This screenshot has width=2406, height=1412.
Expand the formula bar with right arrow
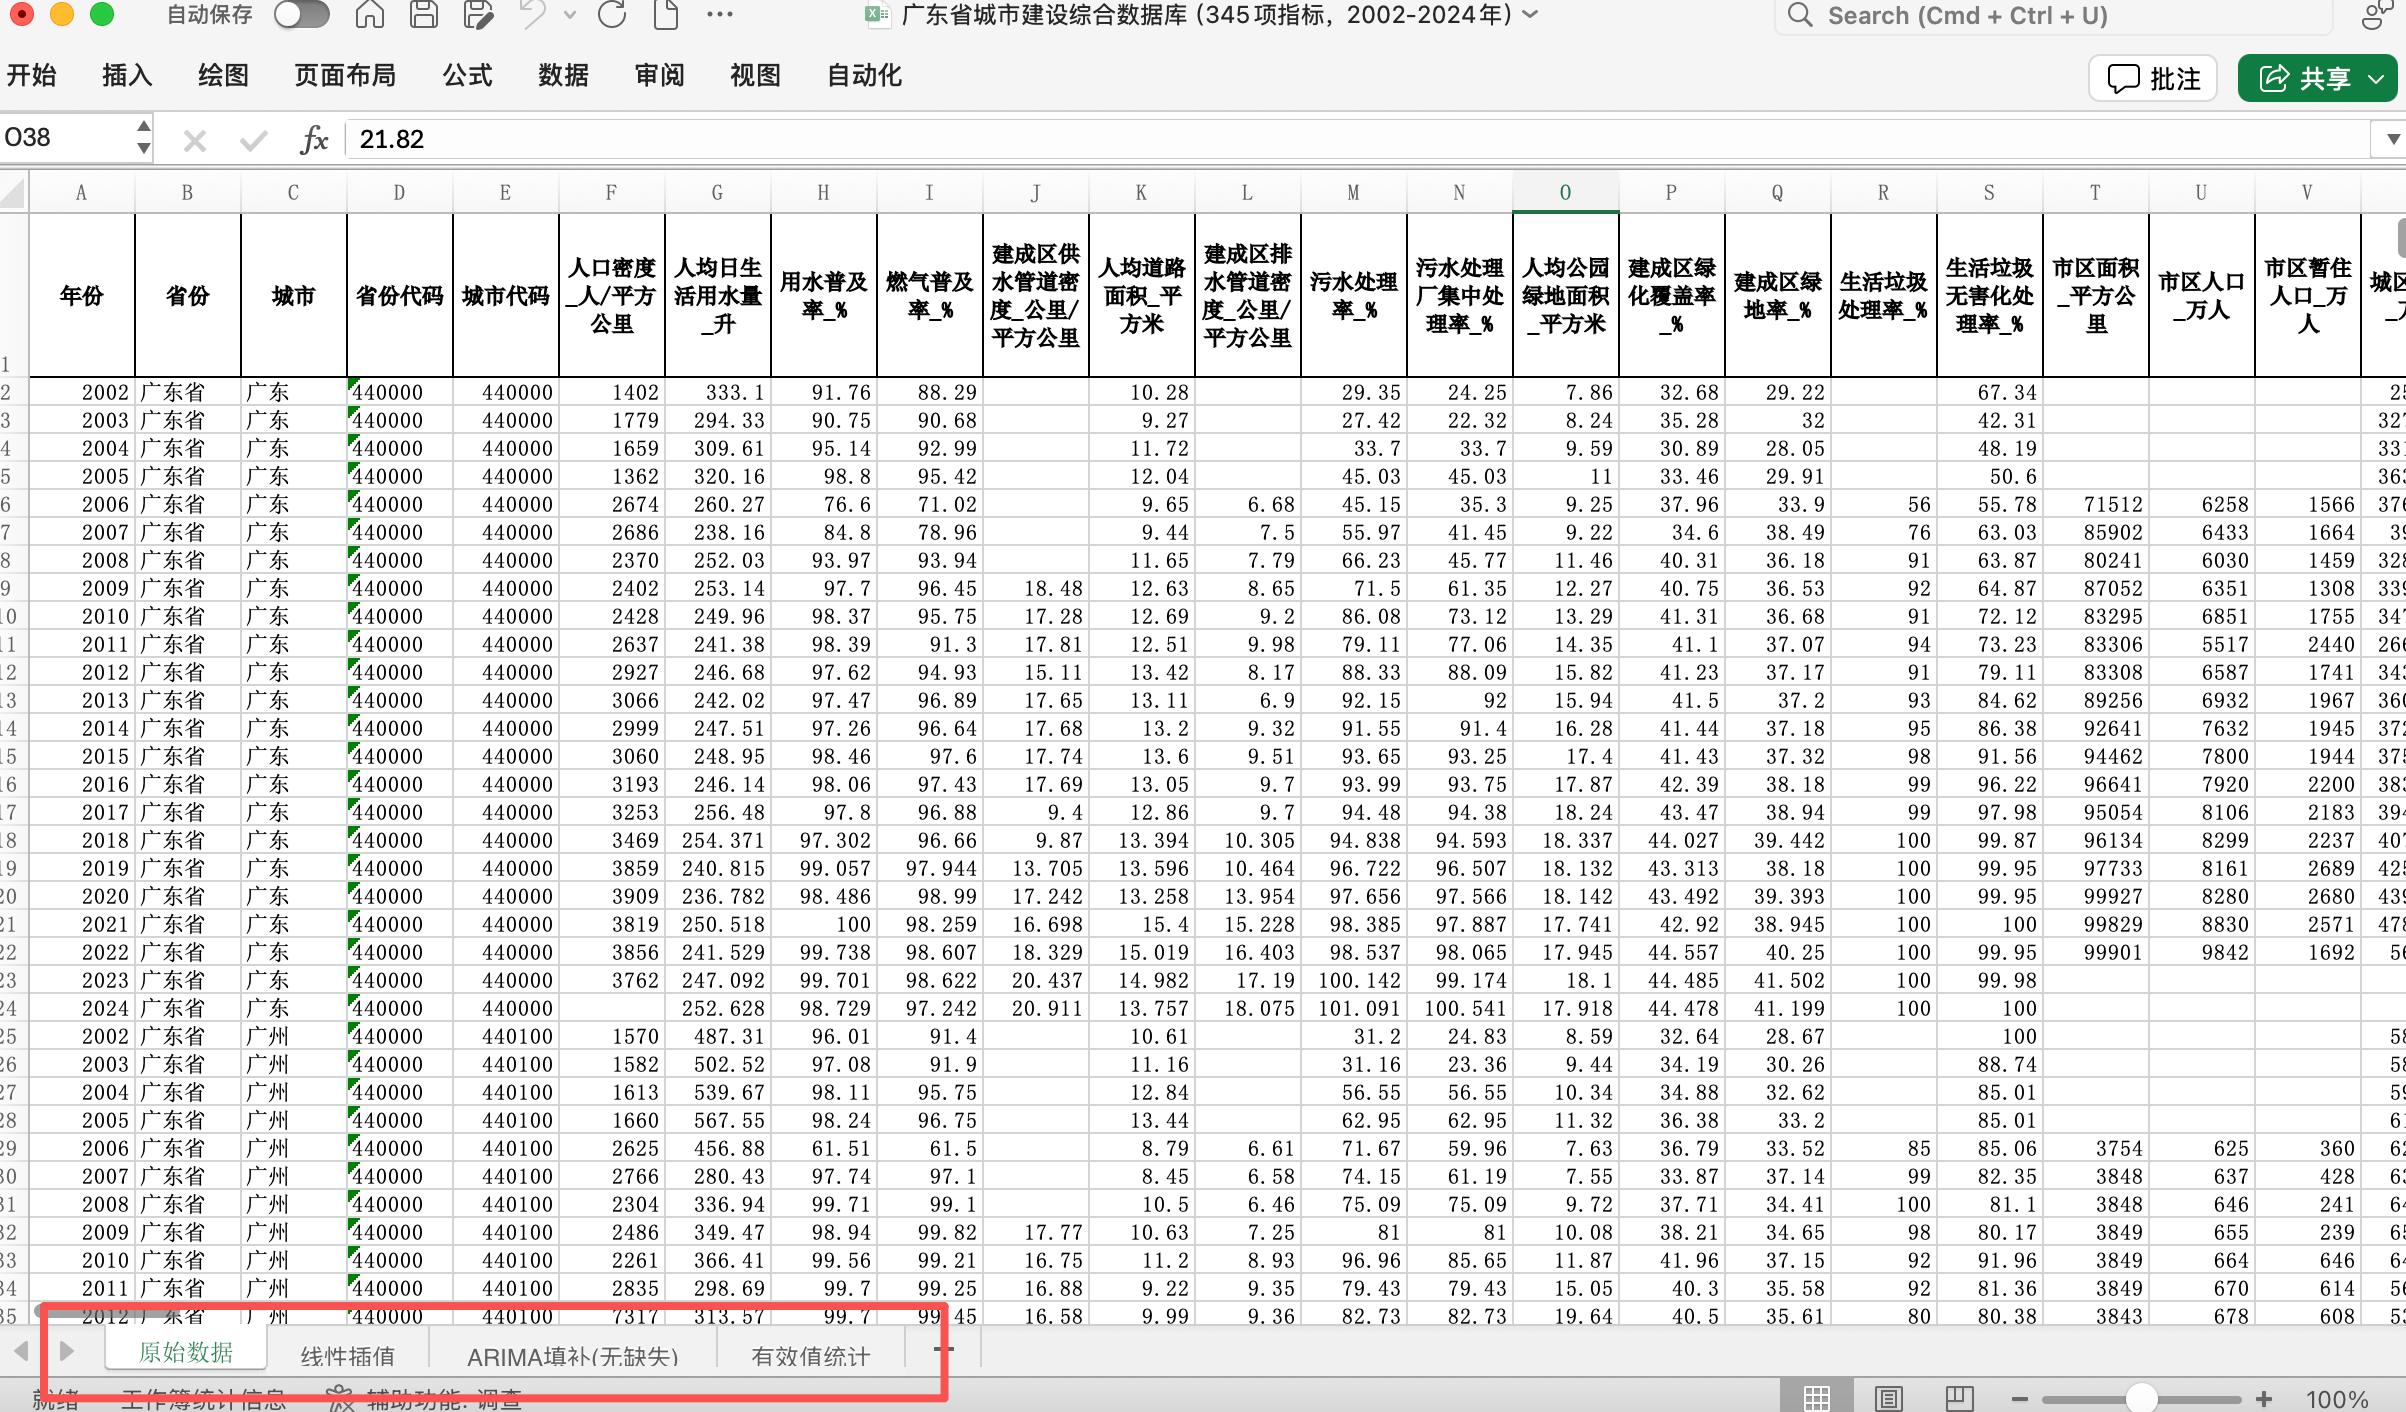pyautogui.click(x=2392, y=139)
